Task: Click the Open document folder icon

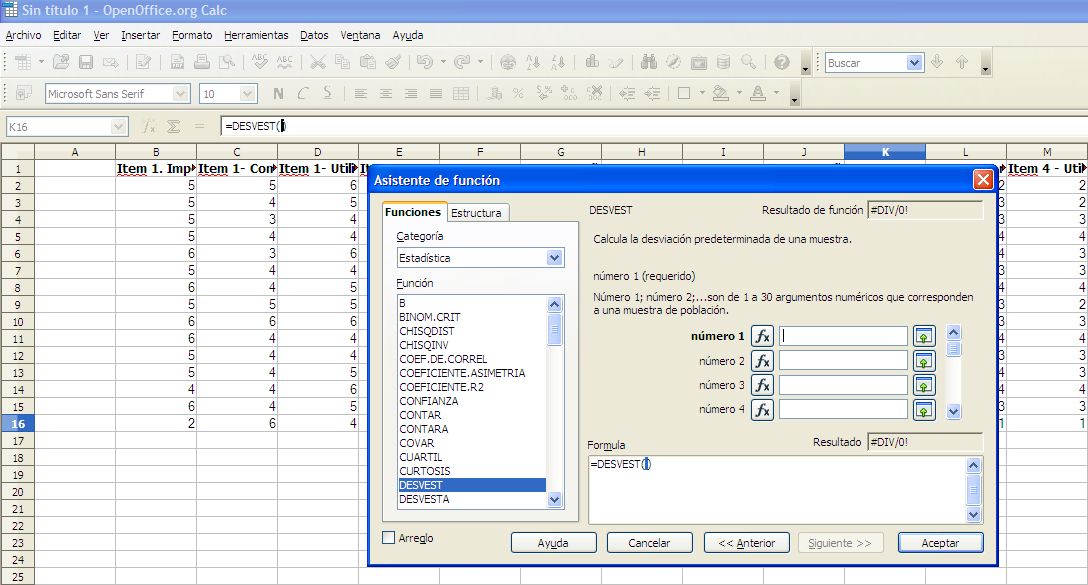Action: point(61,62)
